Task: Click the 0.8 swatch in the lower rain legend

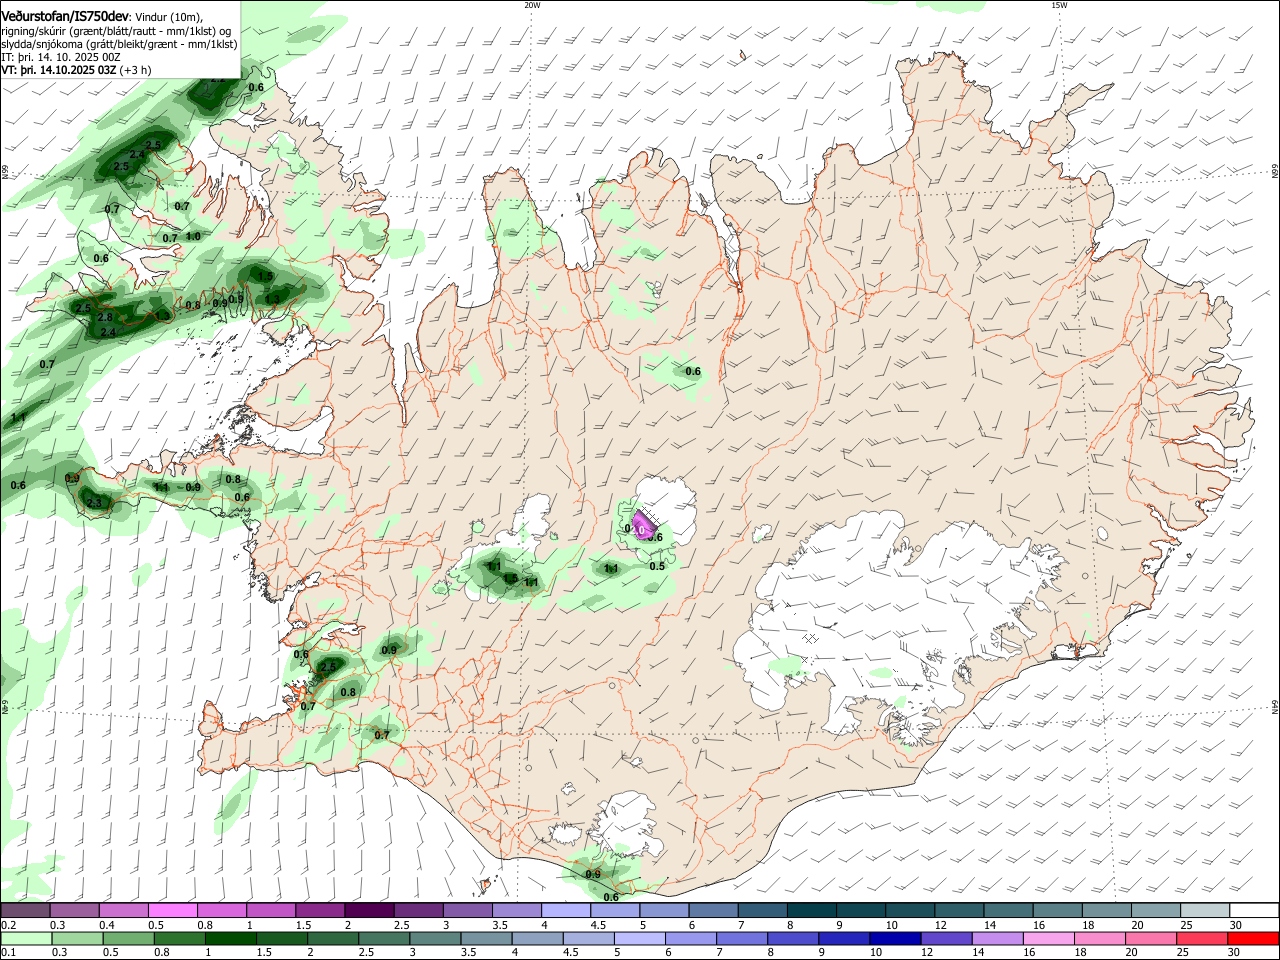Action: coord(179,938)
